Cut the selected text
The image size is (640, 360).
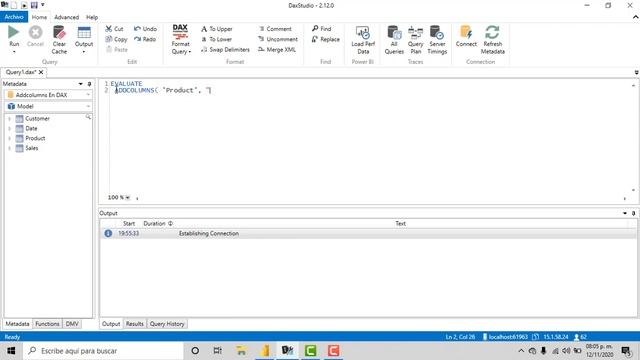click(114, 29)
